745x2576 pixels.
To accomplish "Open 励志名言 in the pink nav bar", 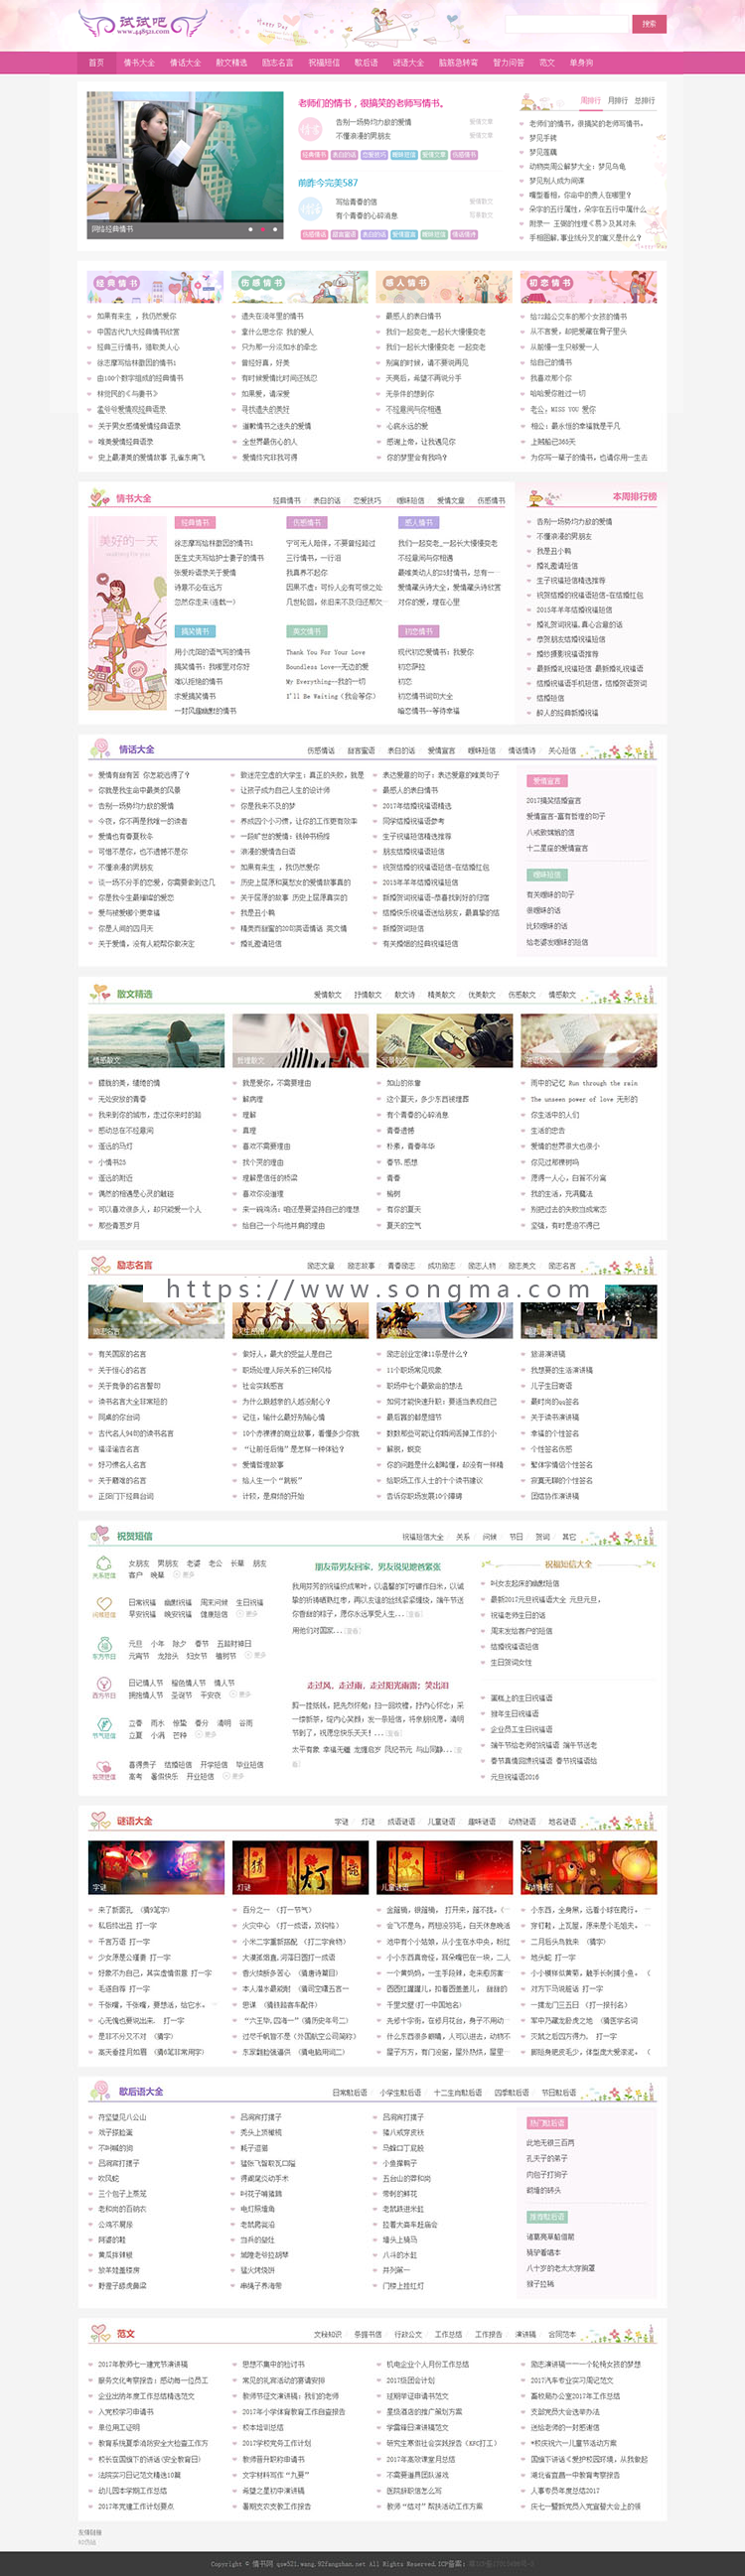I will [x=277, y=62].
